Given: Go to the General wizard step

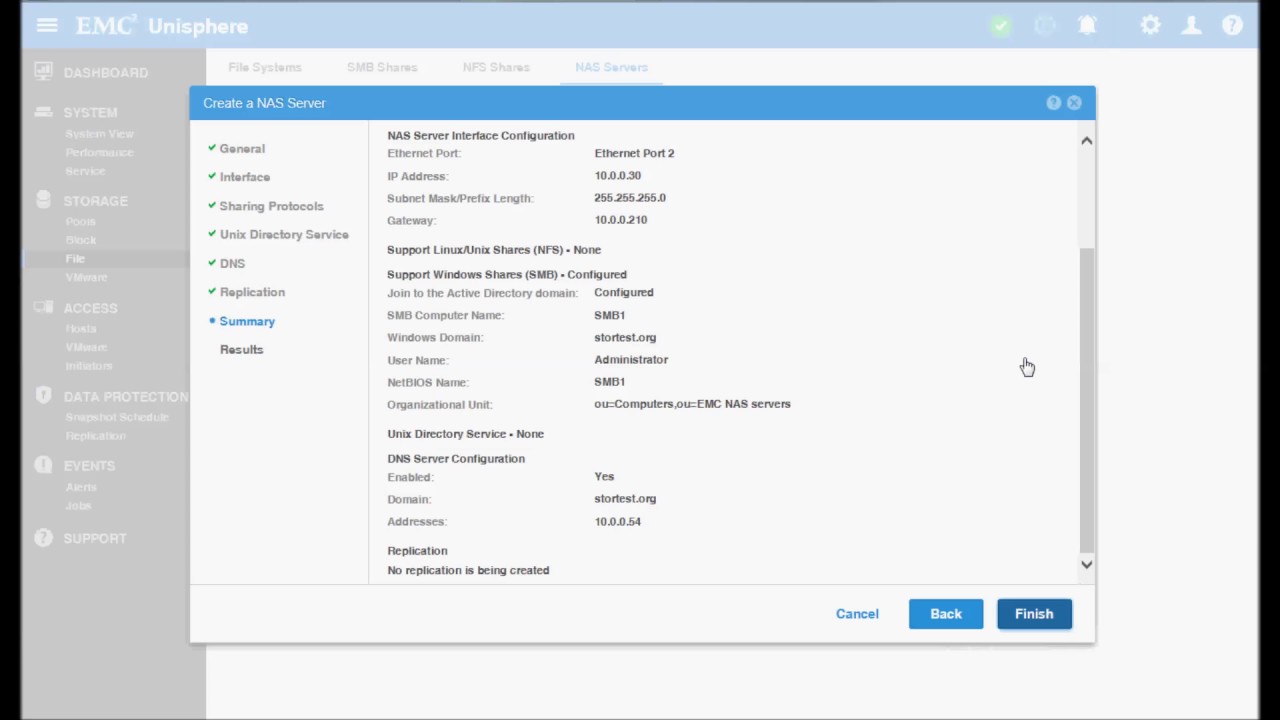Looking at the screenshot, I should (242, 148).
